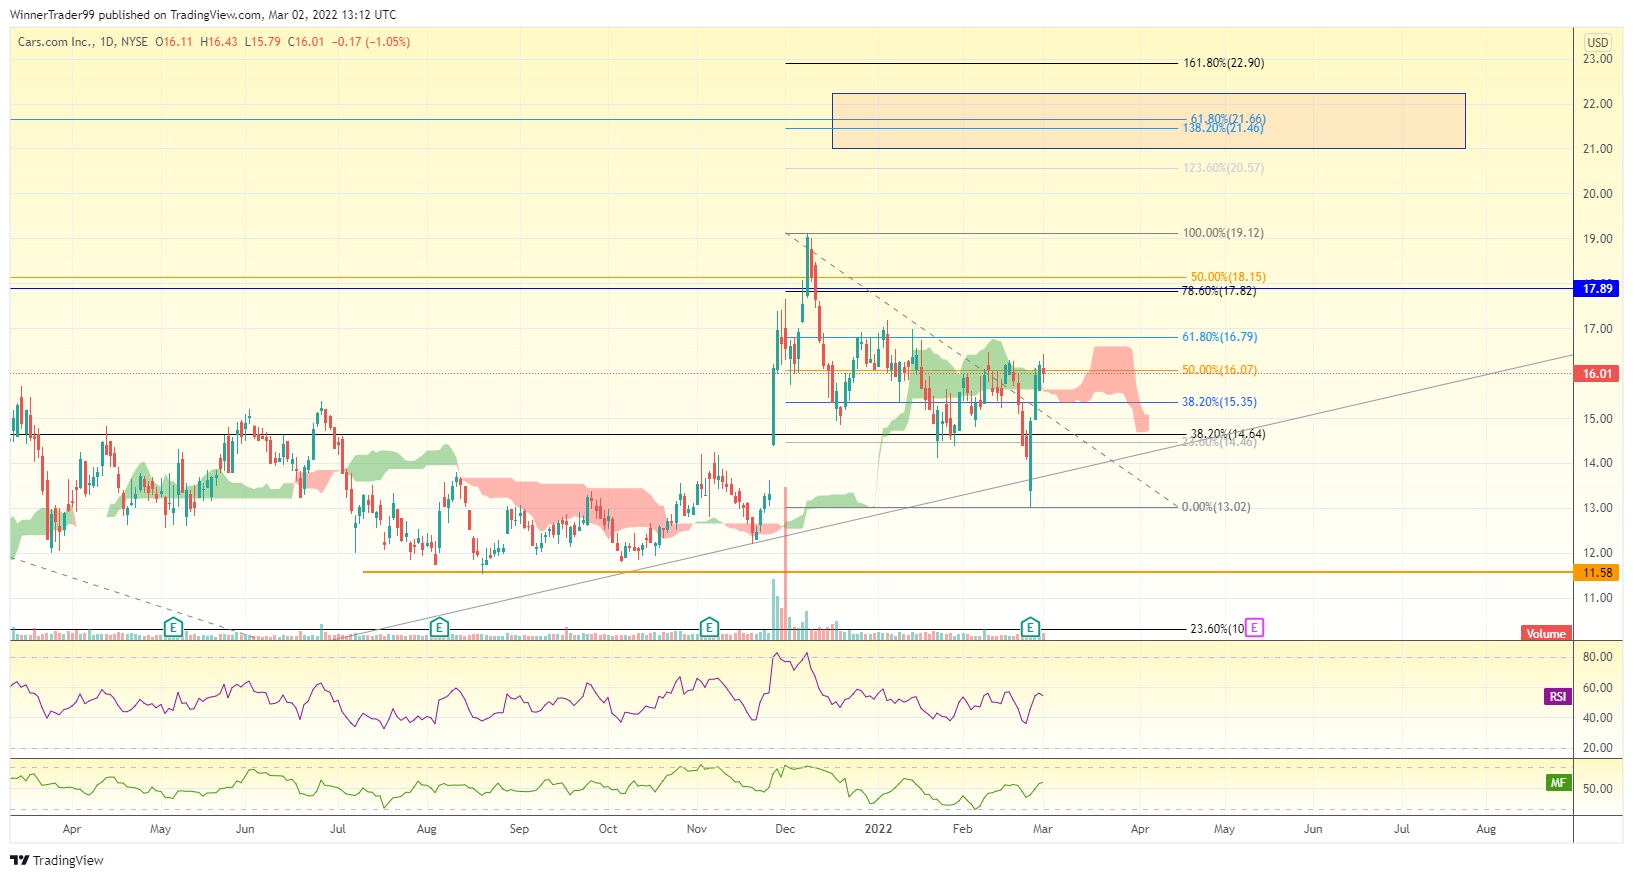This screenshot has width=1633, height=878.
Task: Click the low value L15.79
Action: pyautogui.click(x=263, y=42)
